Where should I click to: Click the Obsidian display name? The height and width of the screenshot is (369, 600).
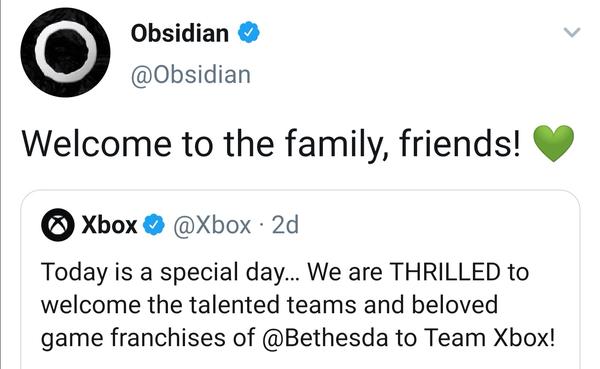180,33
